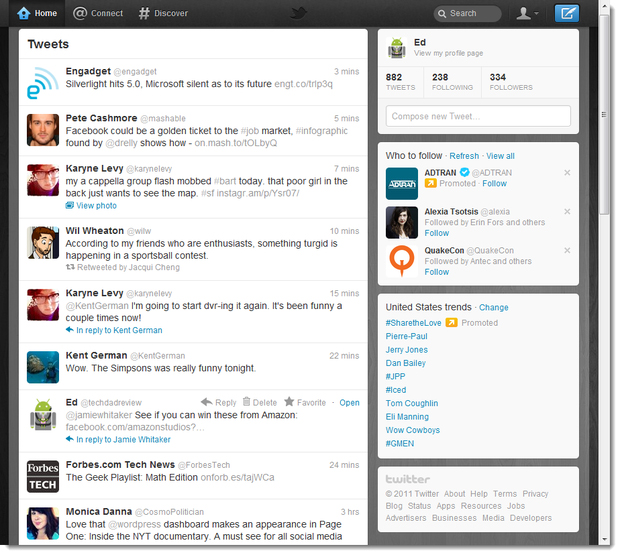This screenshot has width=620, height=555.
Task: Click the Promoted arrow icon beside ADTRAN
Action: (x=430, y=183)
